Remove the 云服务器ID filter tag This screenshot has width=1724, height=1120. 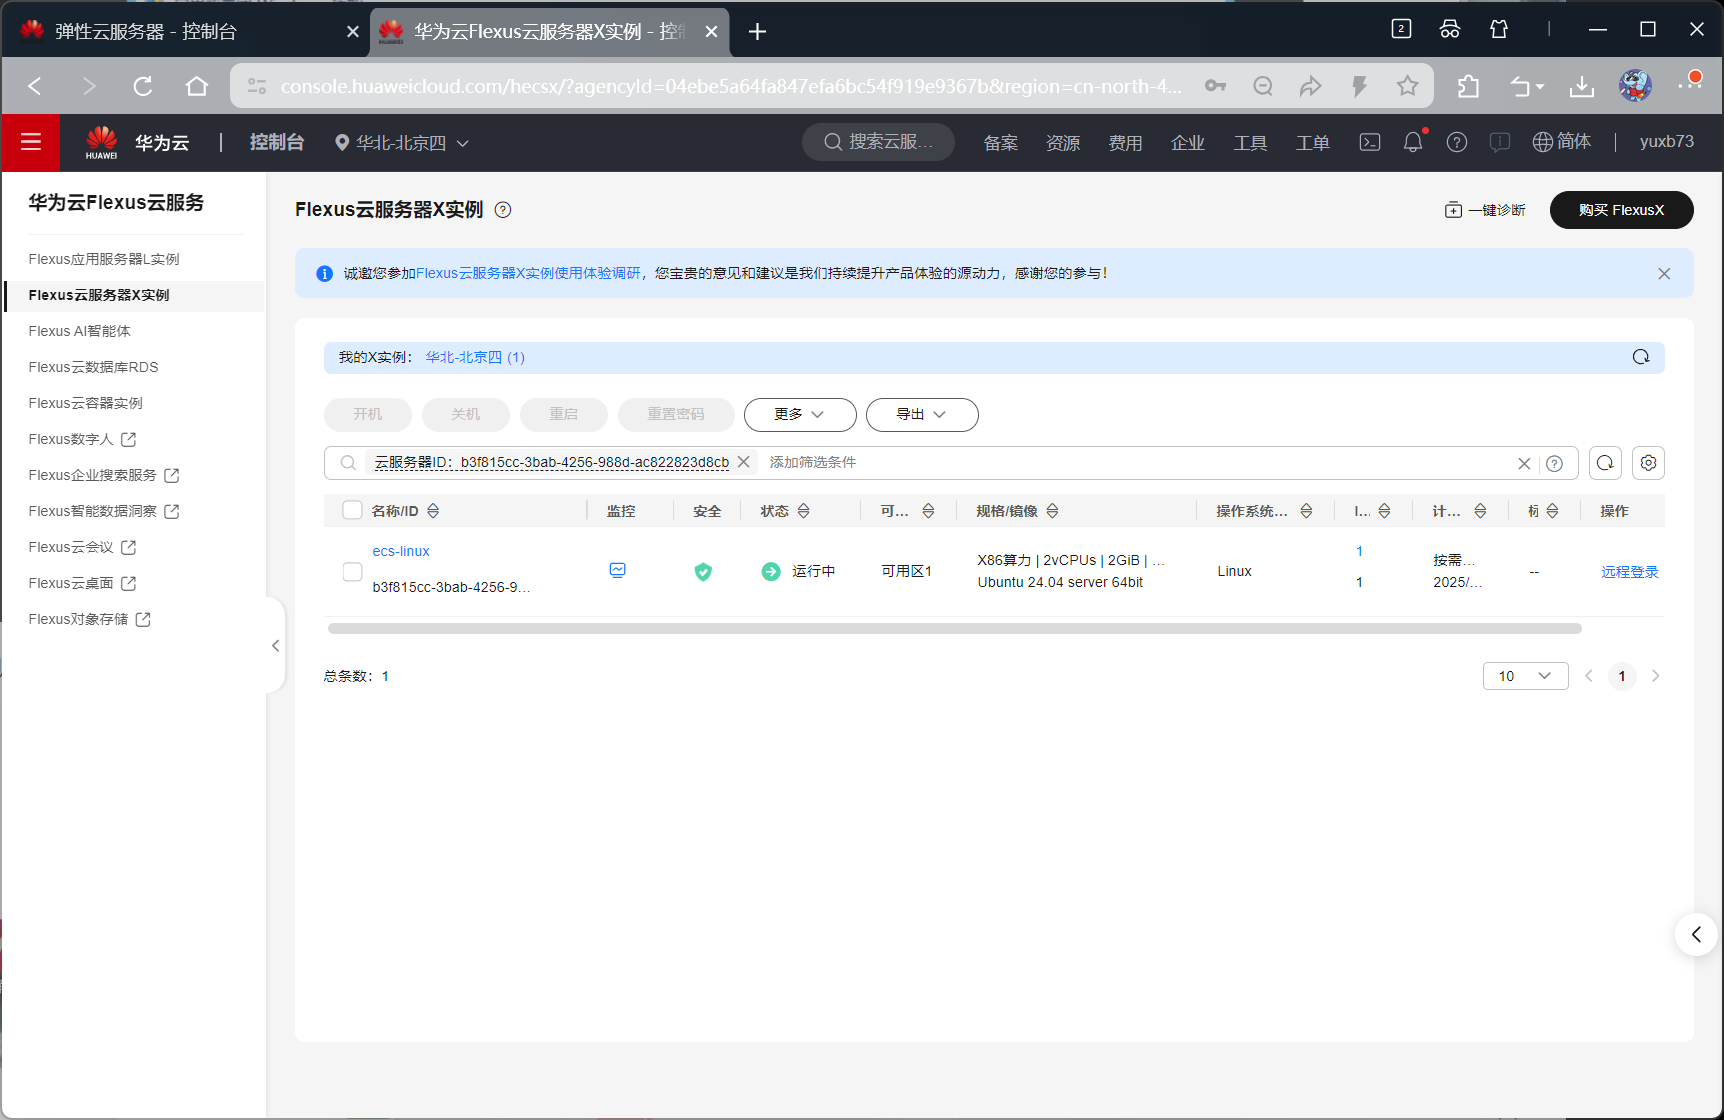pyautogui.click(x=744, y=462)
